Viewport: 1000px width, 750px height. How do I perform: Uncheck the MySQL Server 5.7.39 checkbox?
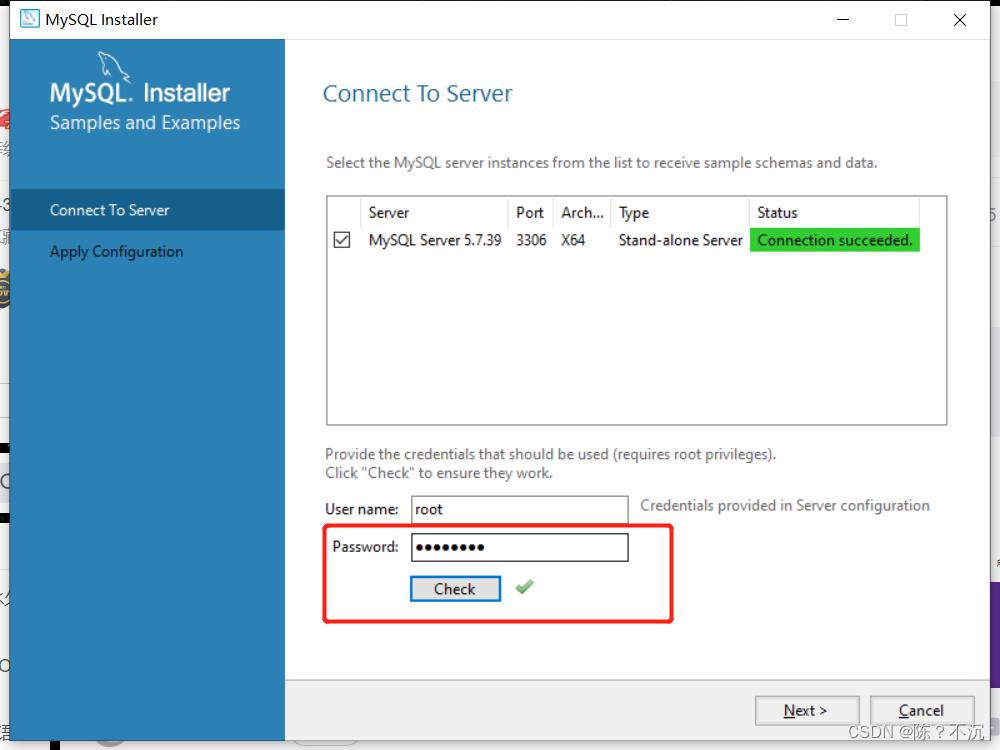point(343,240)
